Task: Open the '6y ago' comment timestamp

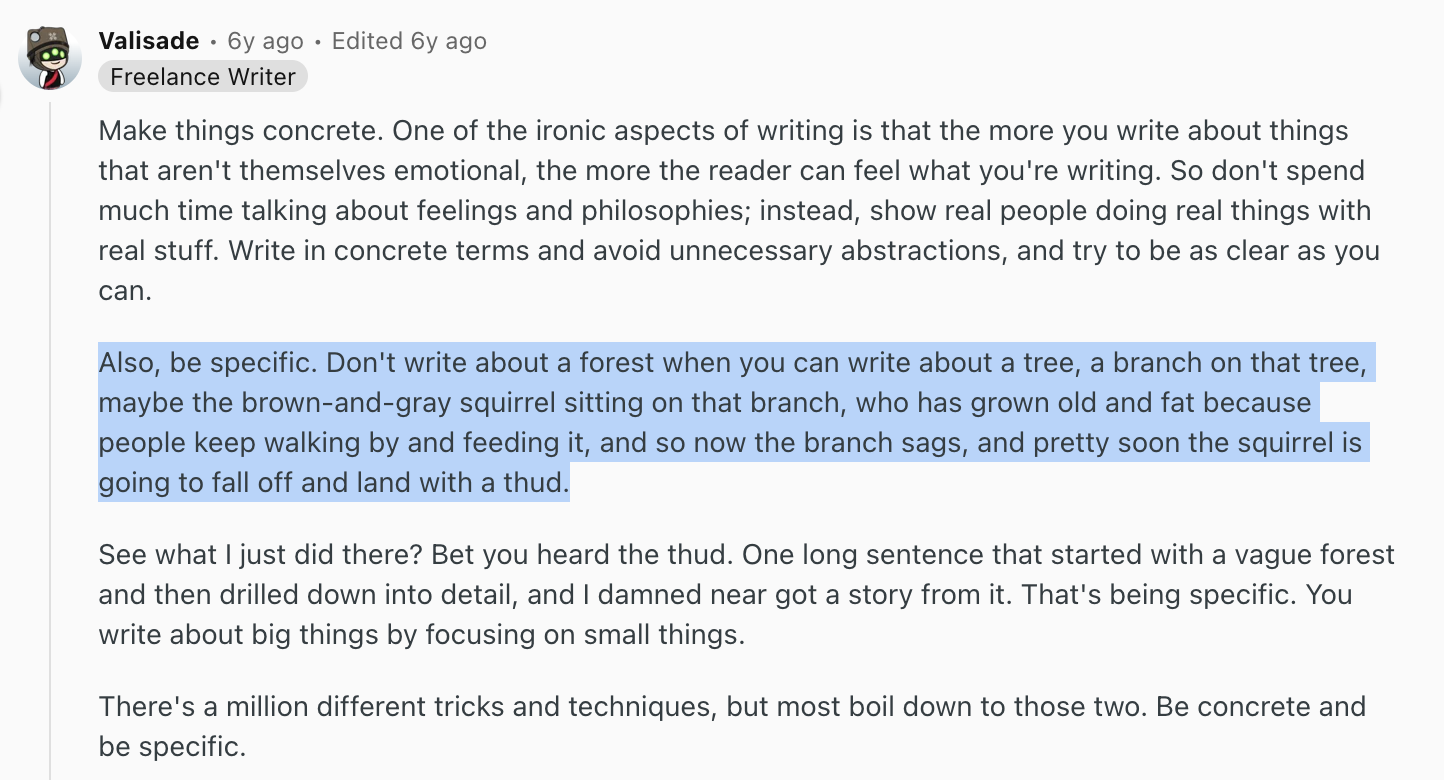Action: 265,41
